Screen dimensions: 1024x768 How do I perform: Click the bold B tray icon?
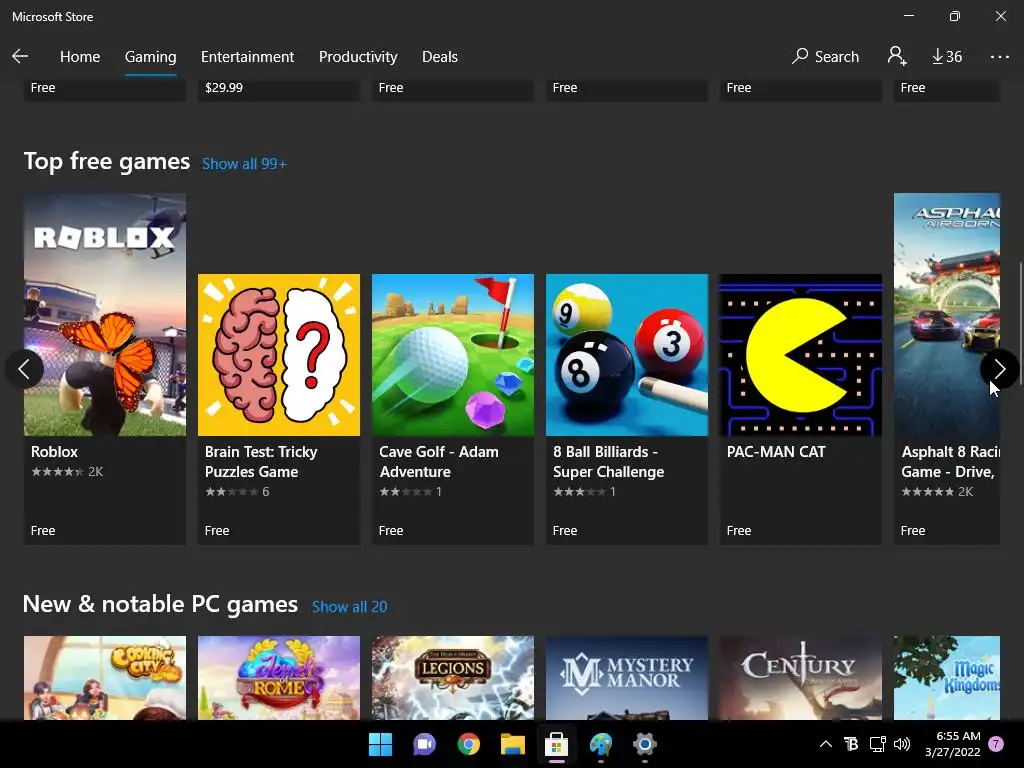click(x=851, y=744)
